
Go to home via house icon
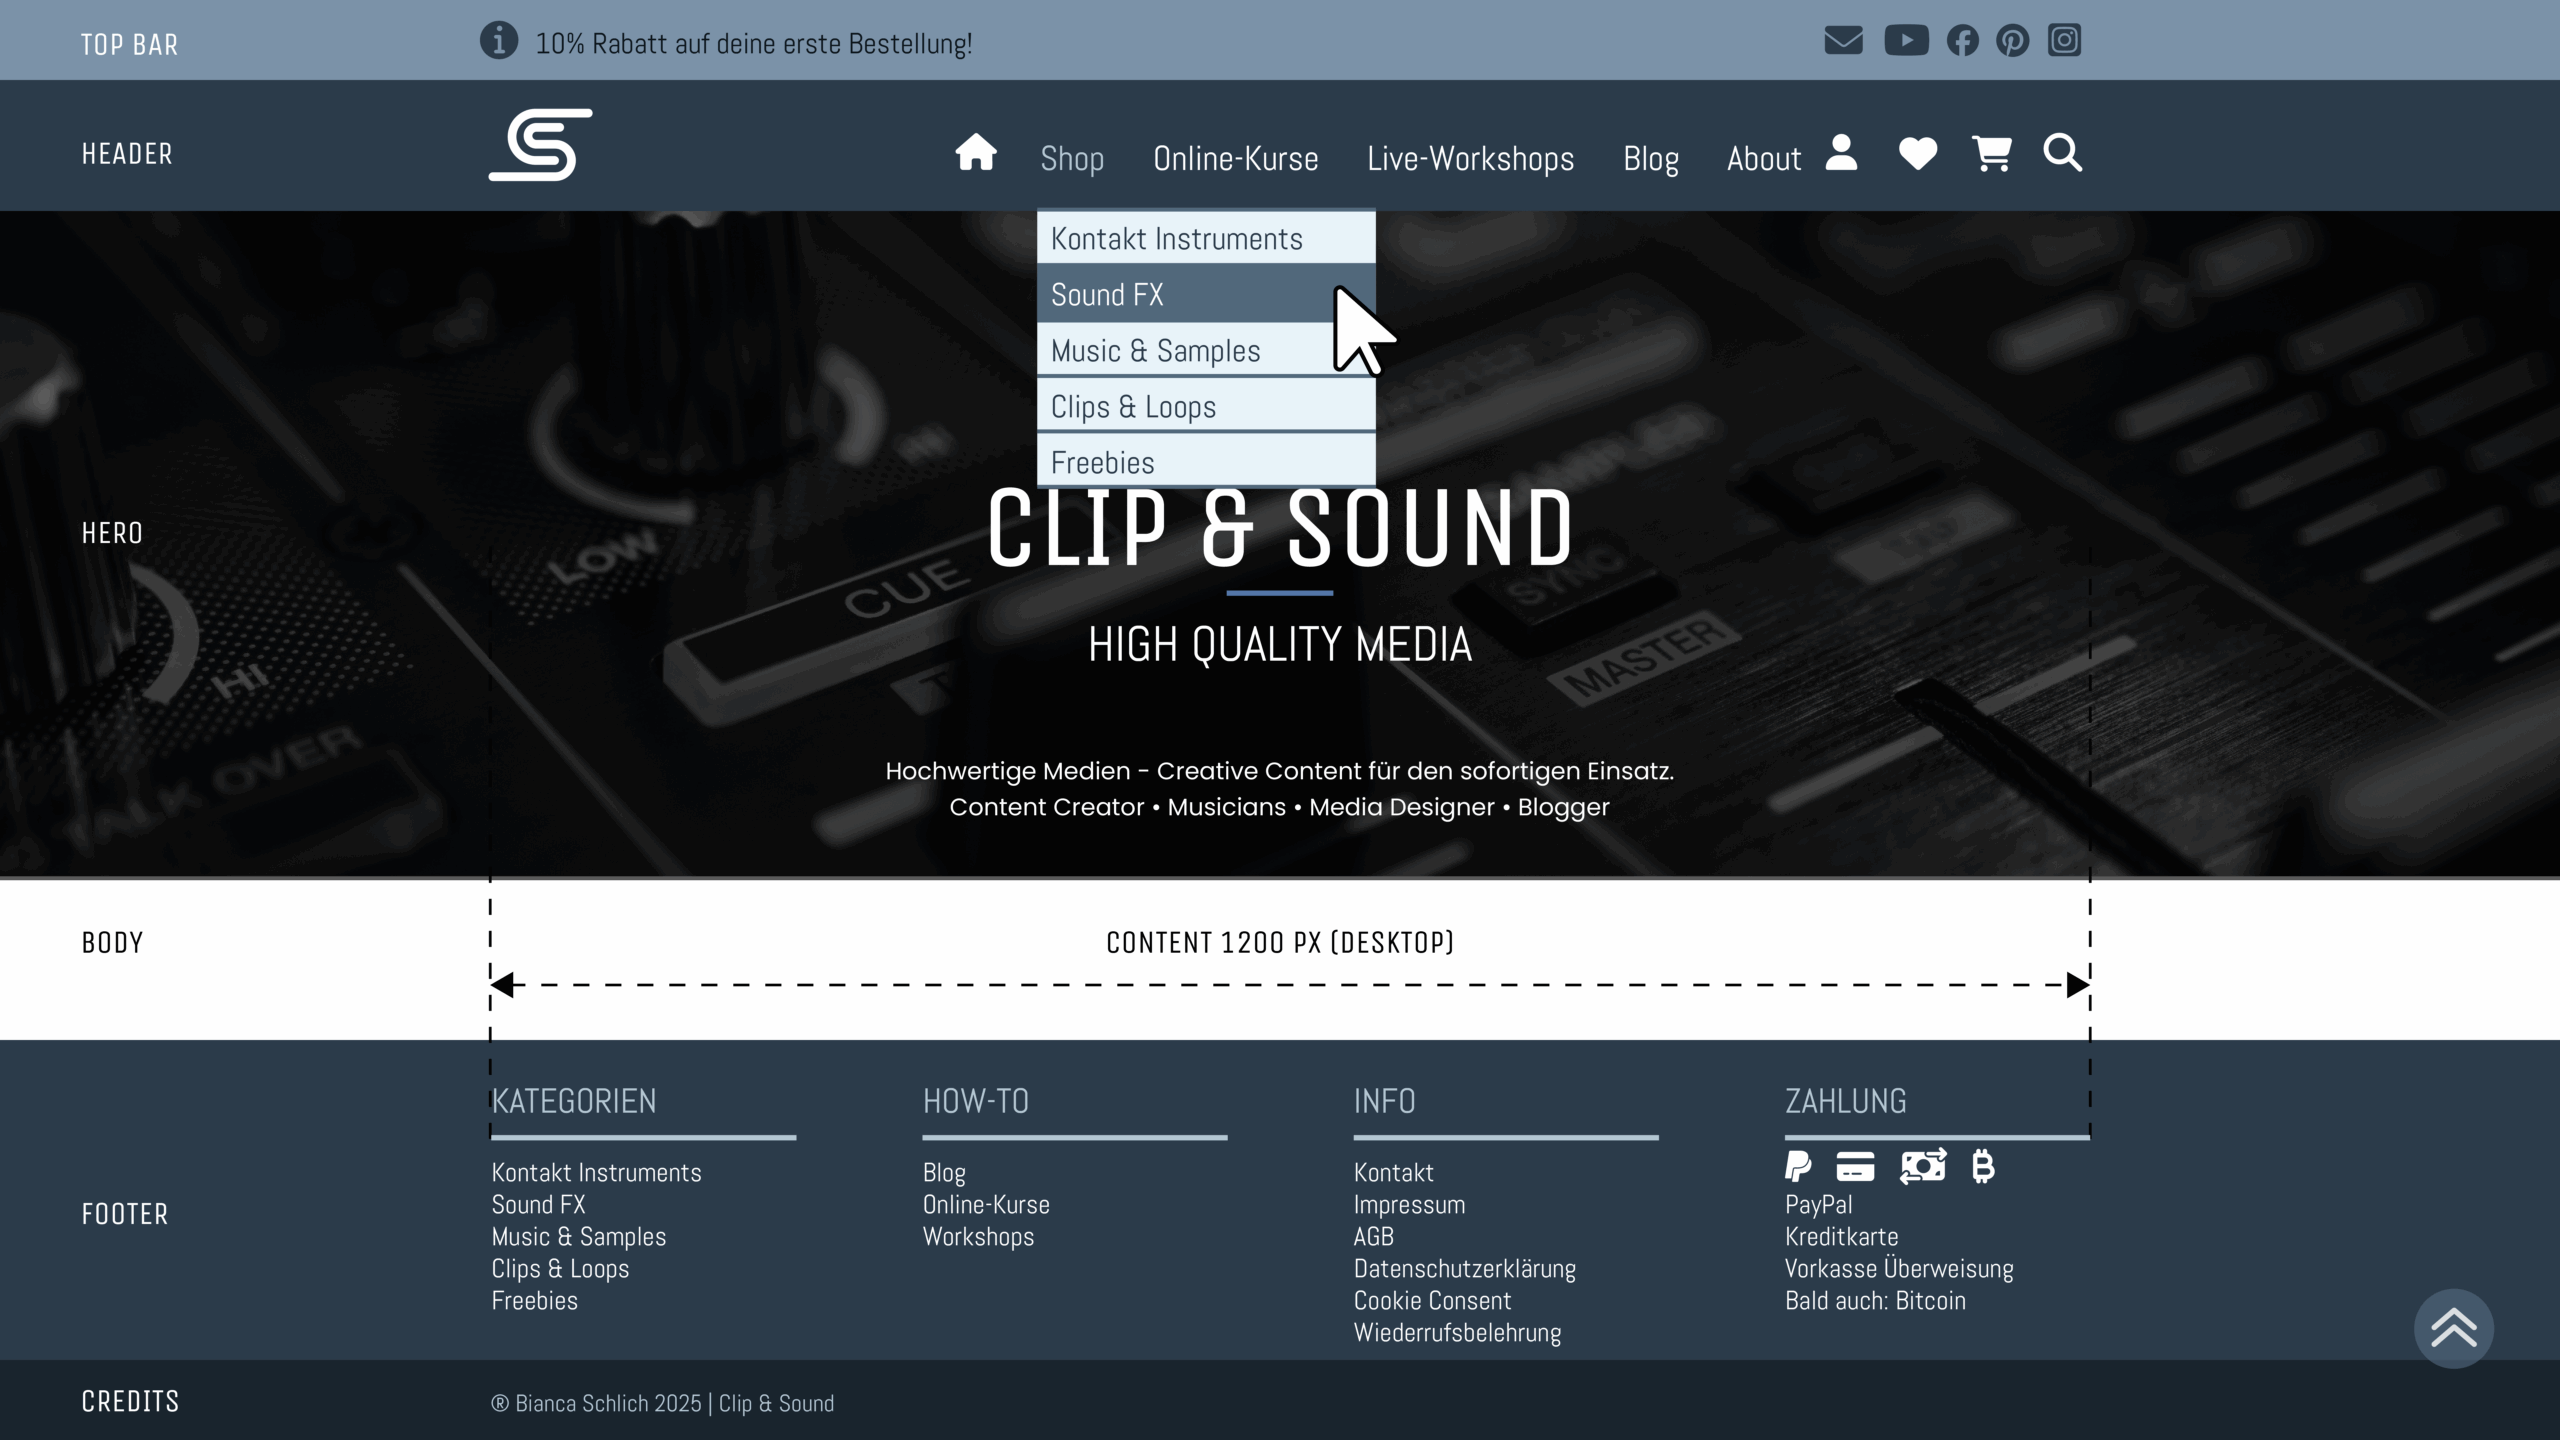(975, 154)
